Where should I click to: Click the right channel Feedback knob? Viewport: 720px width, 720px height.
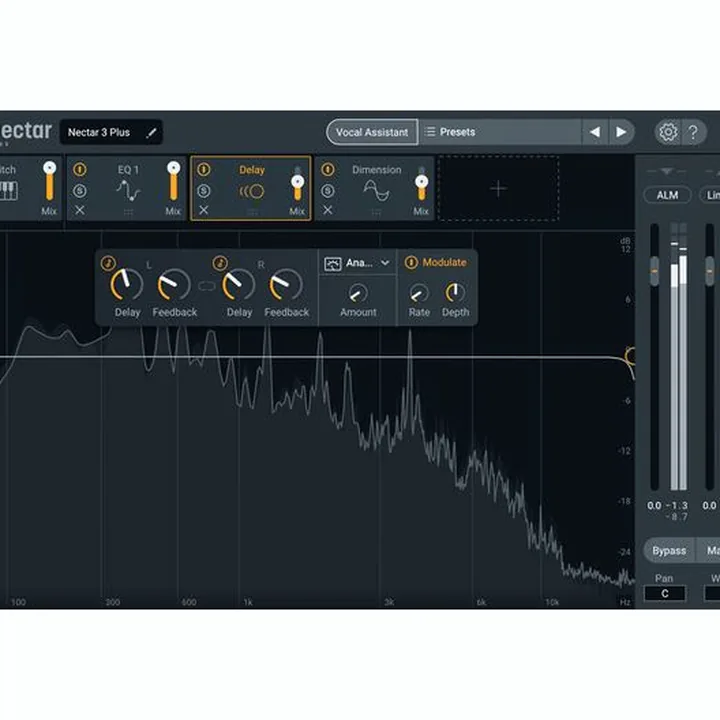pos(286,285)
